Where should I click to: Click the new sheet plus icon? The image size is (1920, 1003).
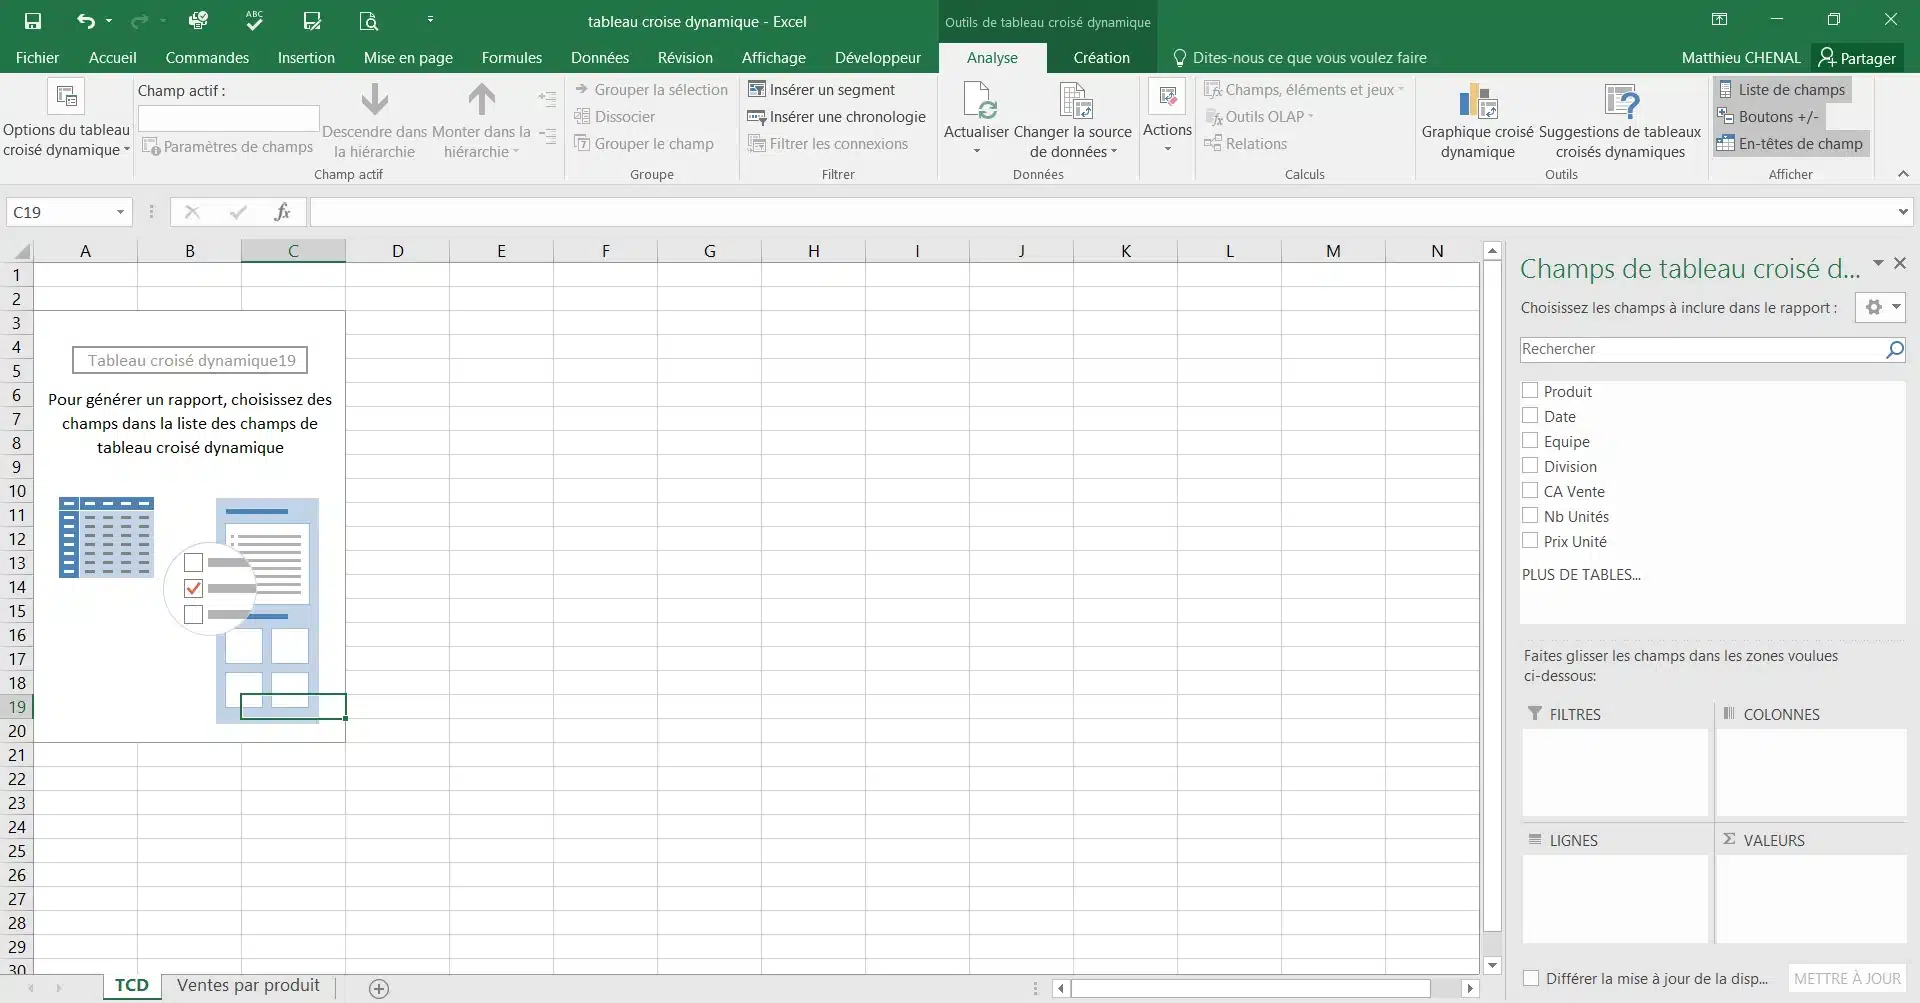[x=379, y=989]
